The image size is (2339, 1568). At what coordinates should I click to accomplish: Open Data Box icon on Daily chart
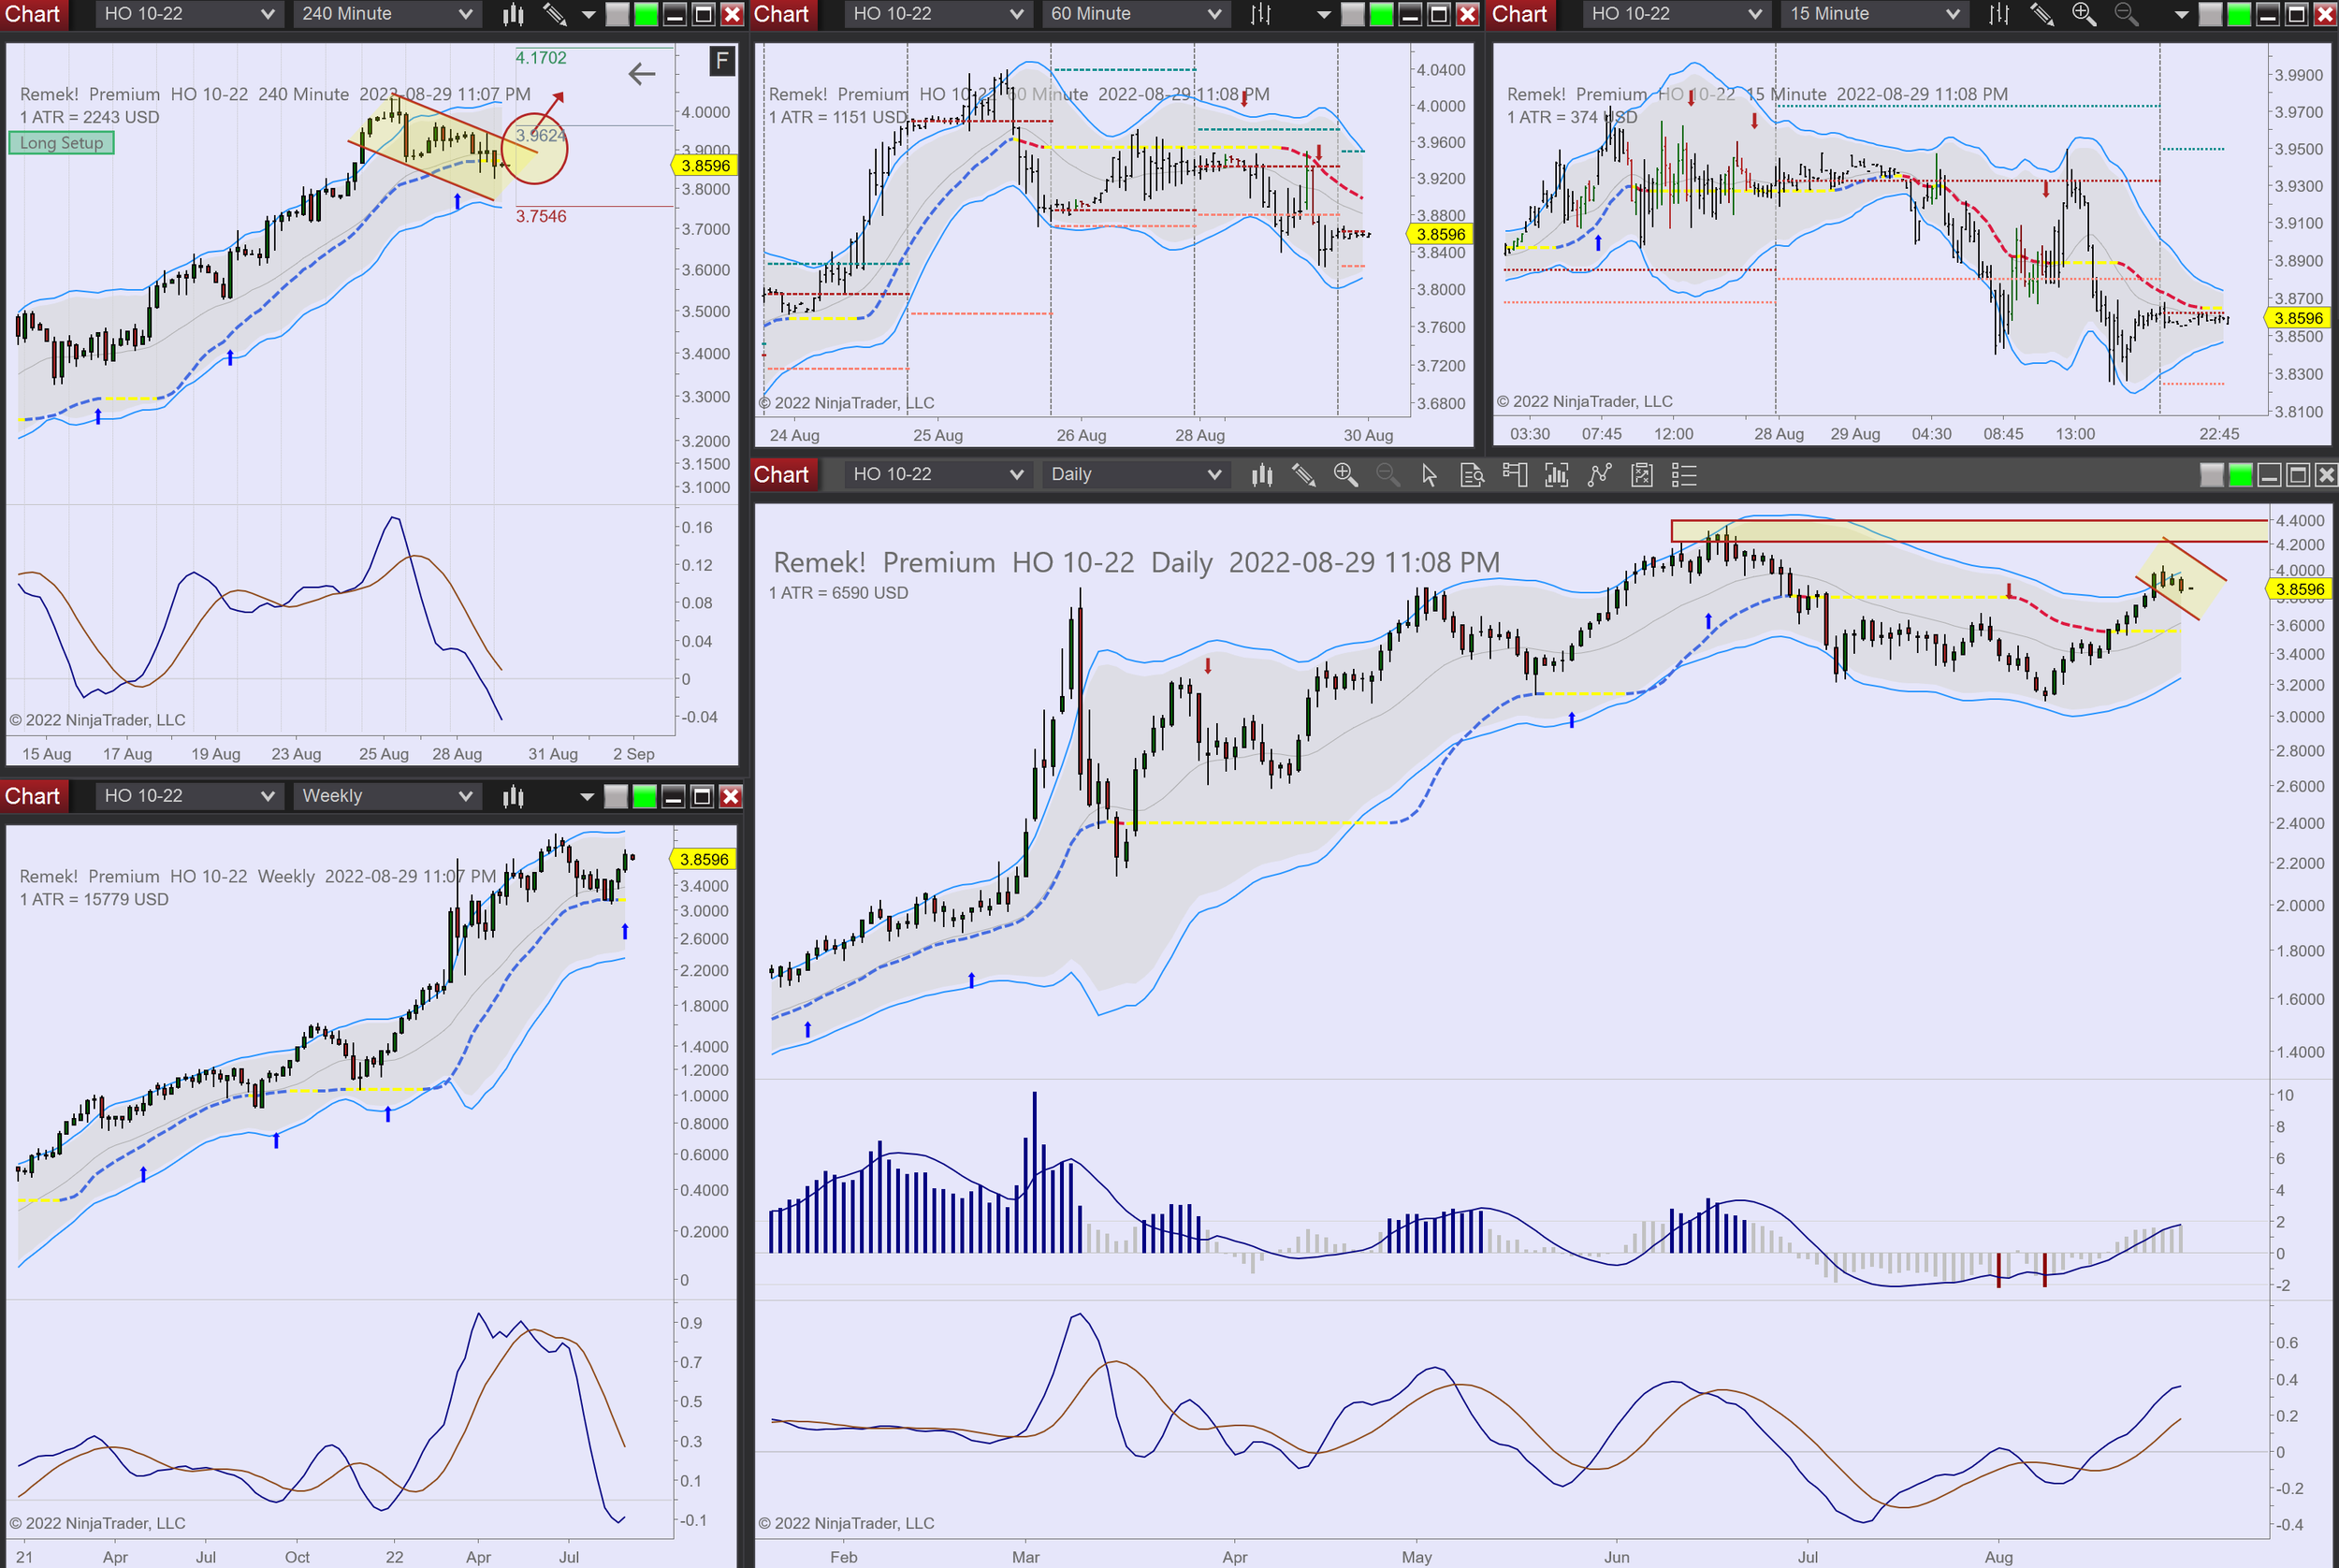(x=1472, y=475)
